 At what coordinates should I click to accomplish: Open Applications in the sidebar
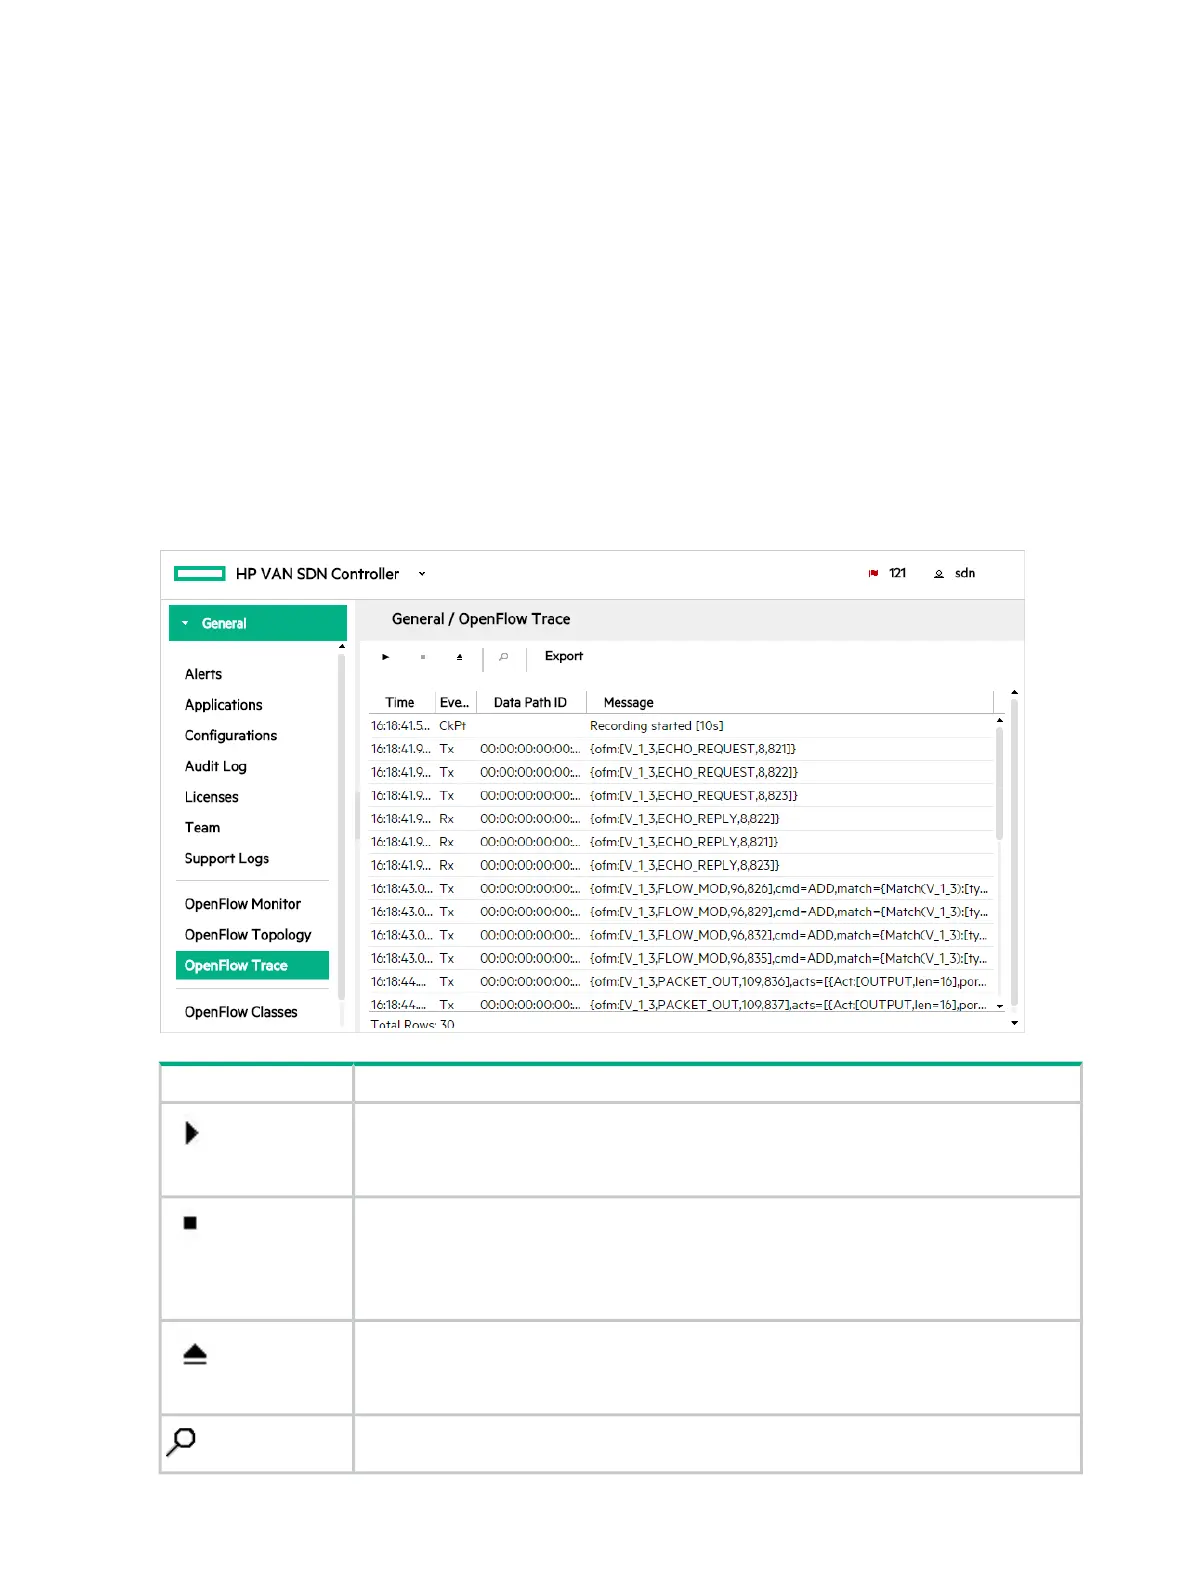pos(223,705)
